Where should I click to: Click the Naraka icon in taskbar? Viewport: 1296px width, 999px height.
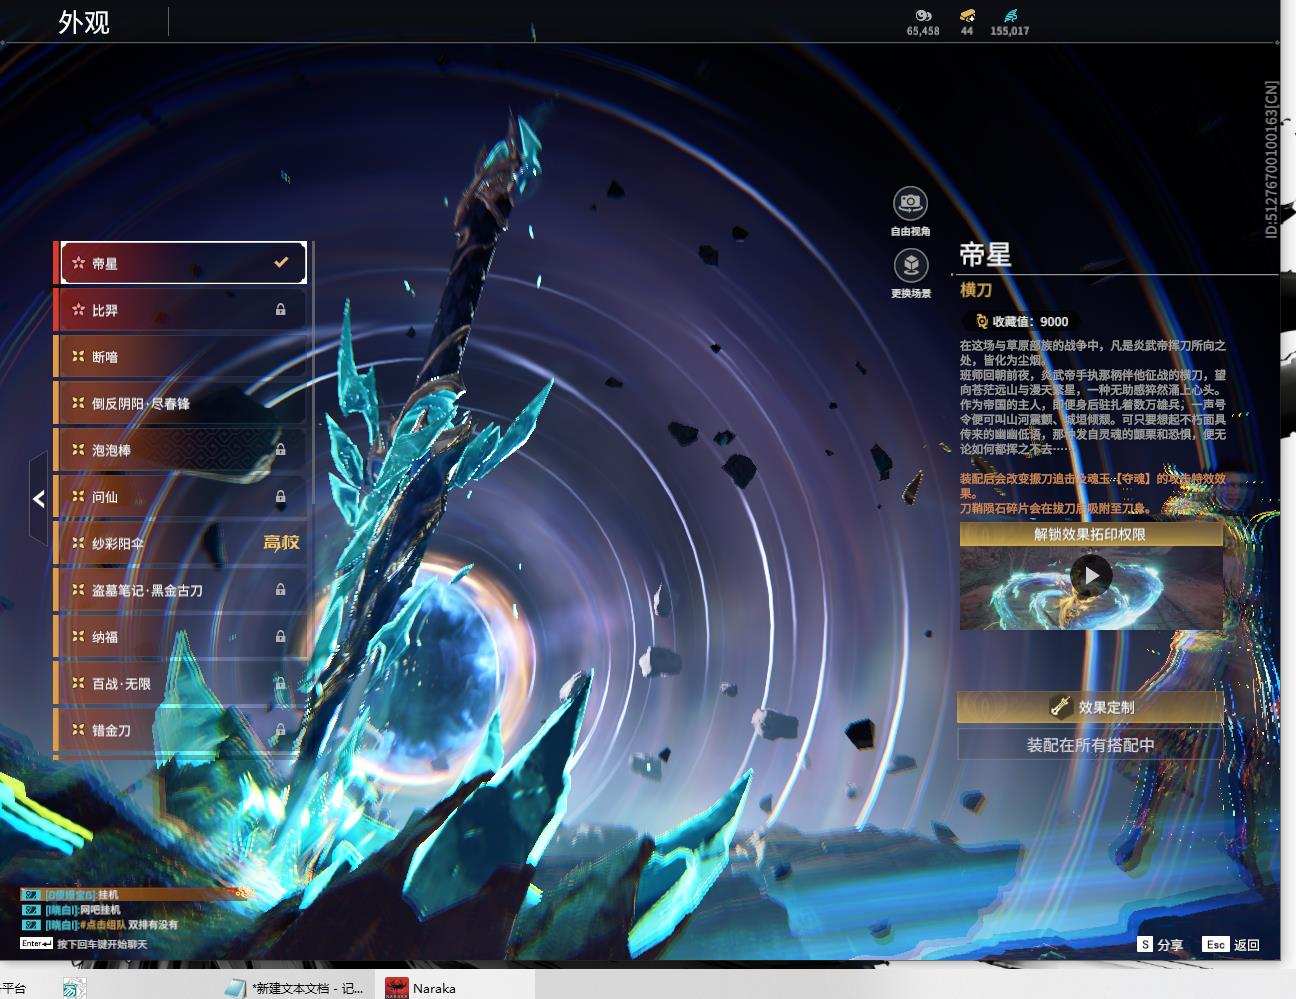397,988
